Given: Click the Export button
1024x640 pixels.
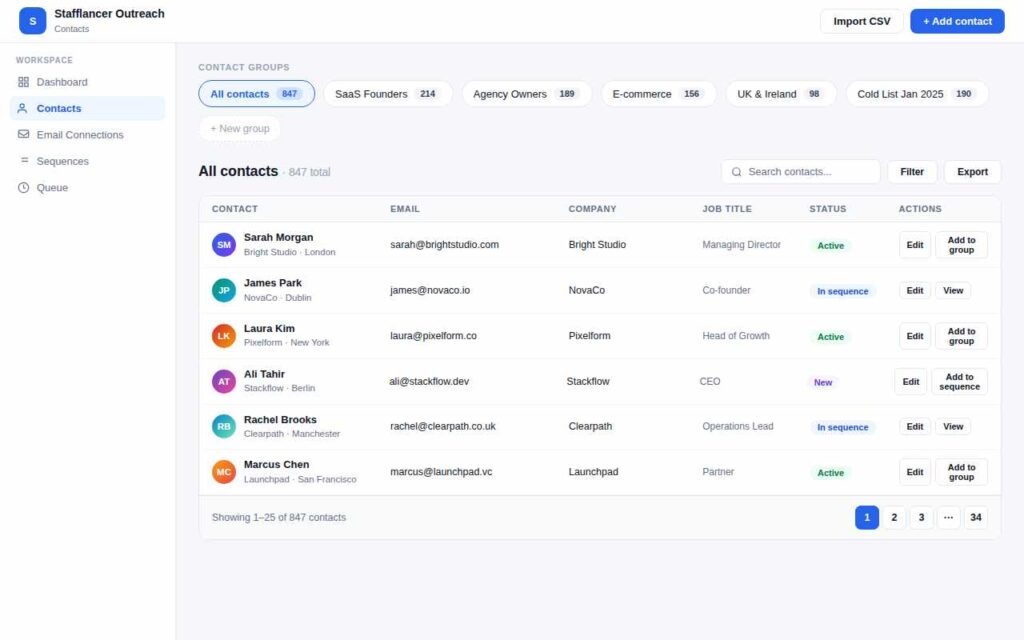Looking at the screenshot, I should point(972,172).
